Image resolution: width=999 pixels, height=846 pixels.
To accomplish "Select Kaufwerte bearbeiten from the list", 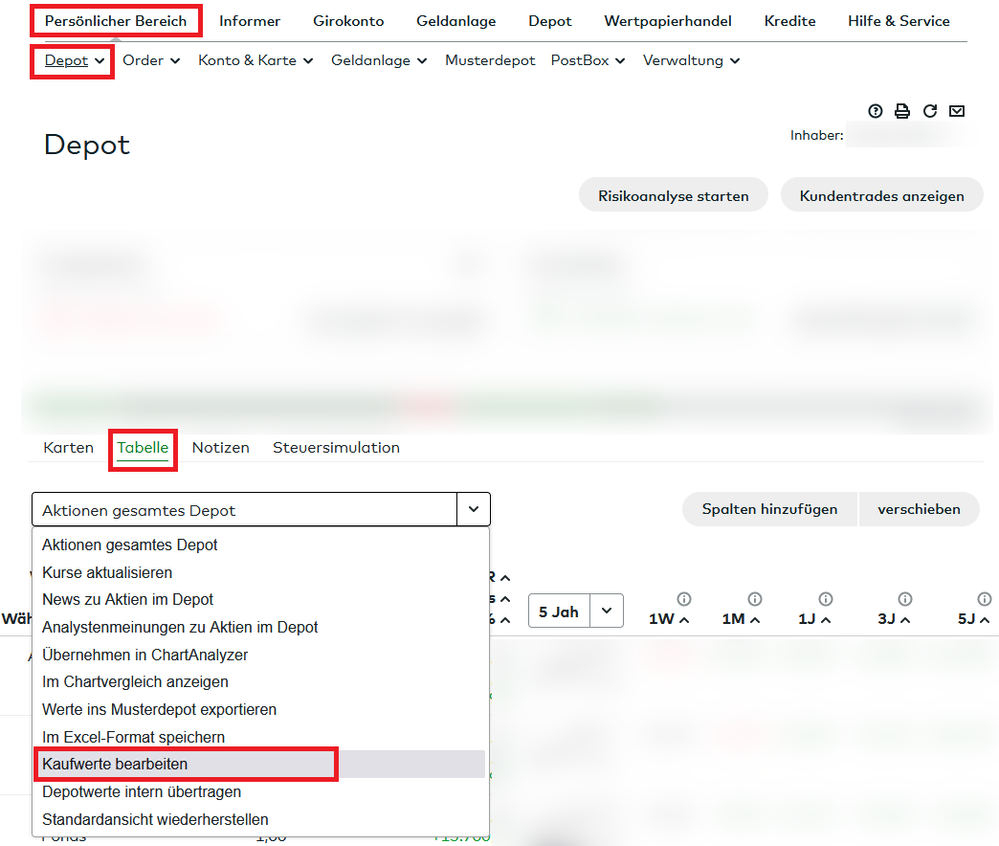I will (115, 764).
